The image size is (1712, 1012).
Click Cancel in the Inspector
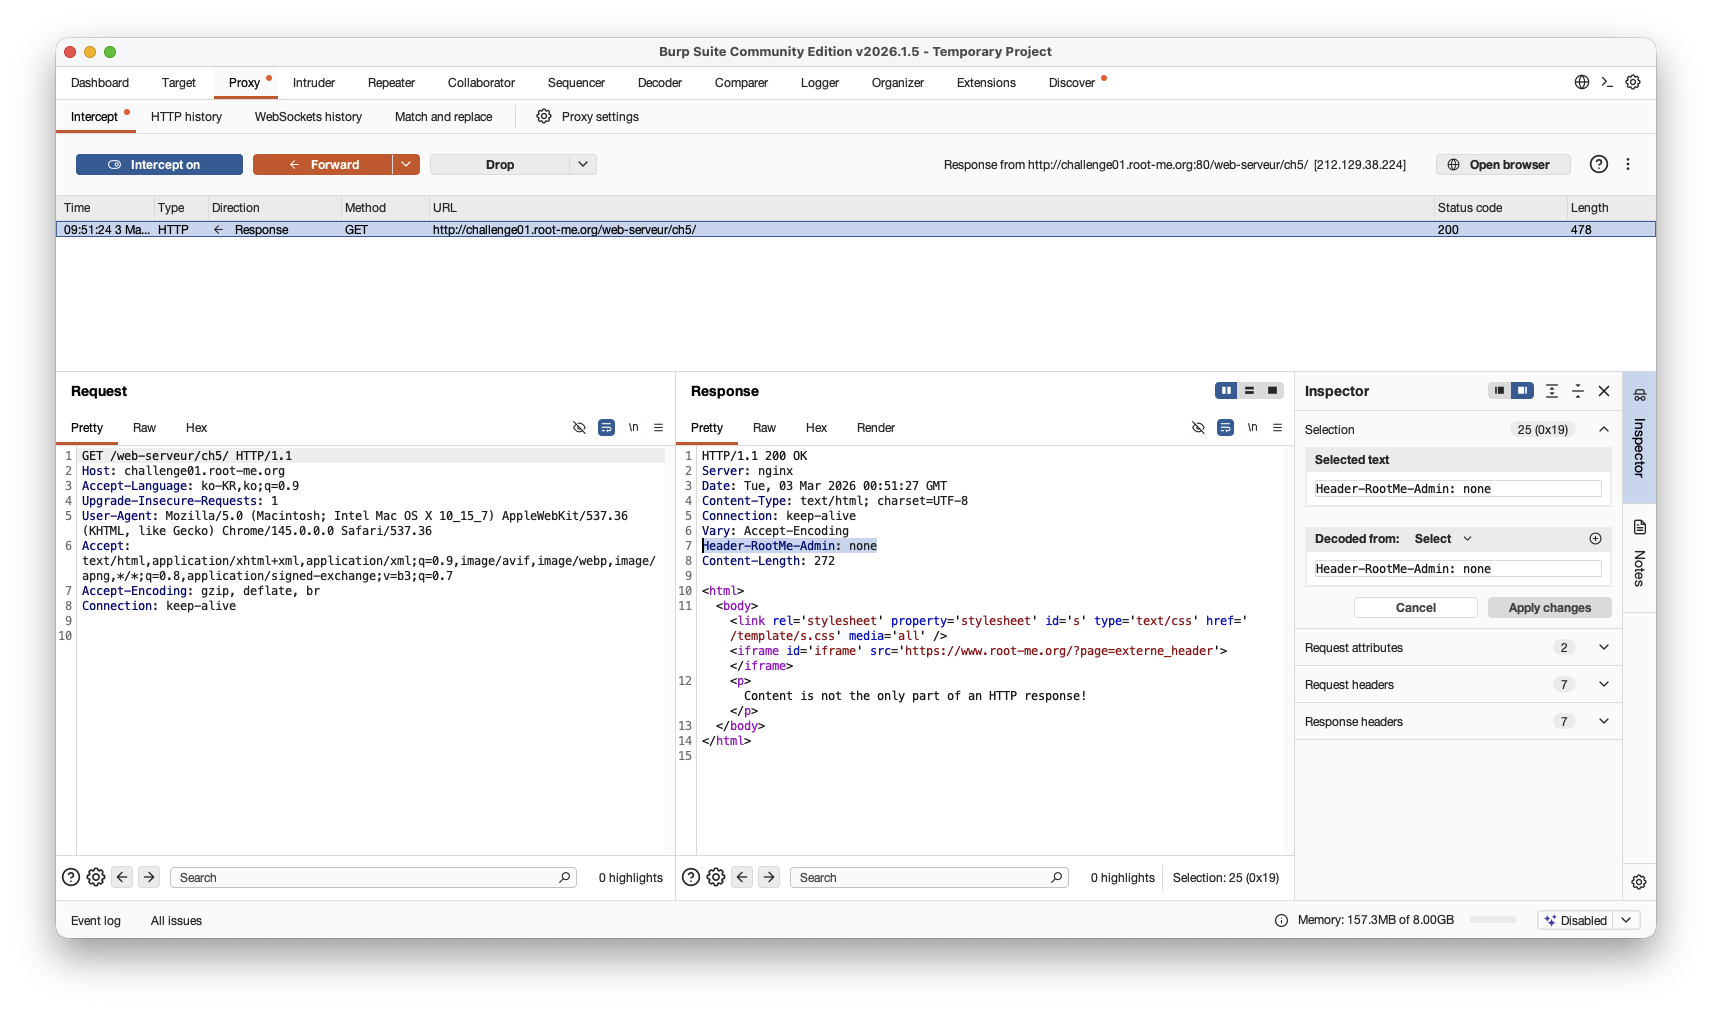(1415, 607)
